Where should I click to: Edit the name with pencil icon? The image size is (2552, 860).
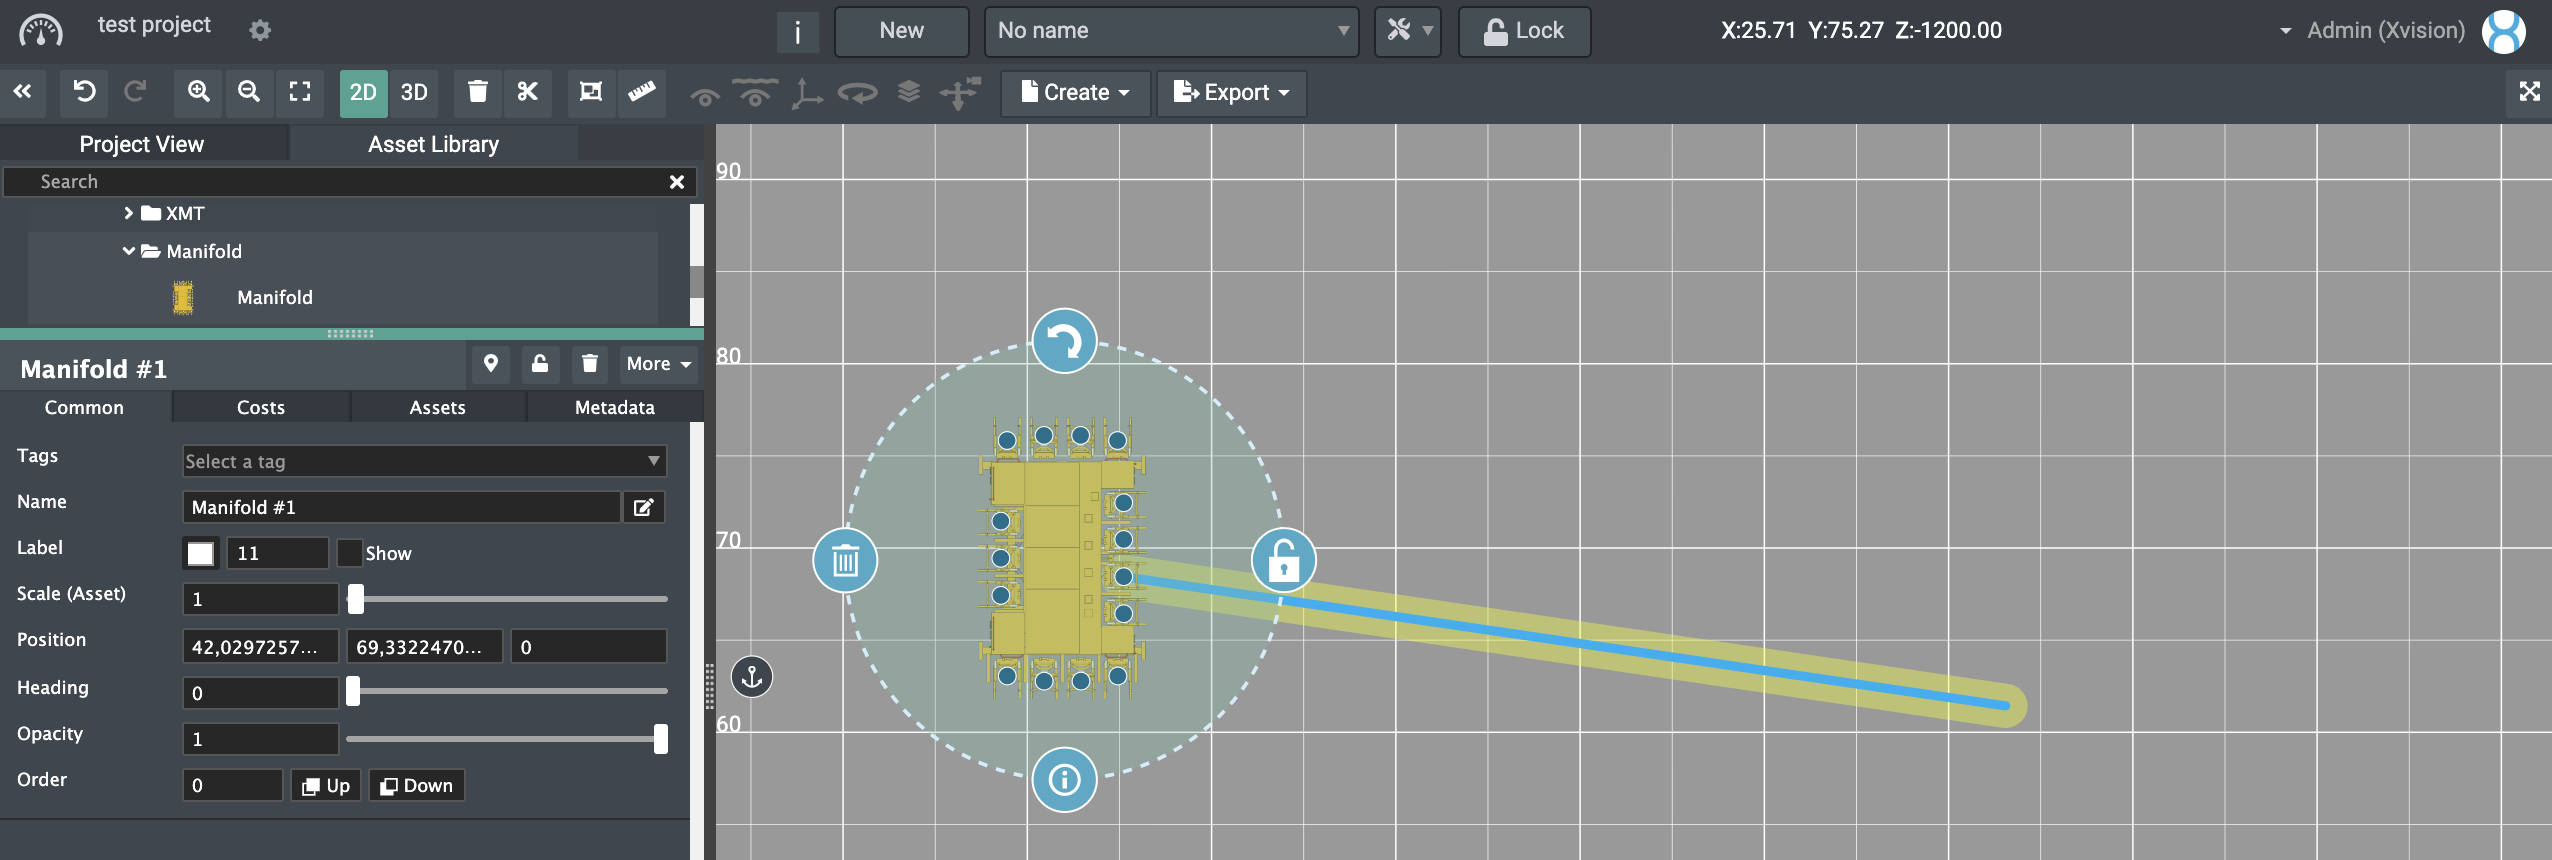pos(643,507)
